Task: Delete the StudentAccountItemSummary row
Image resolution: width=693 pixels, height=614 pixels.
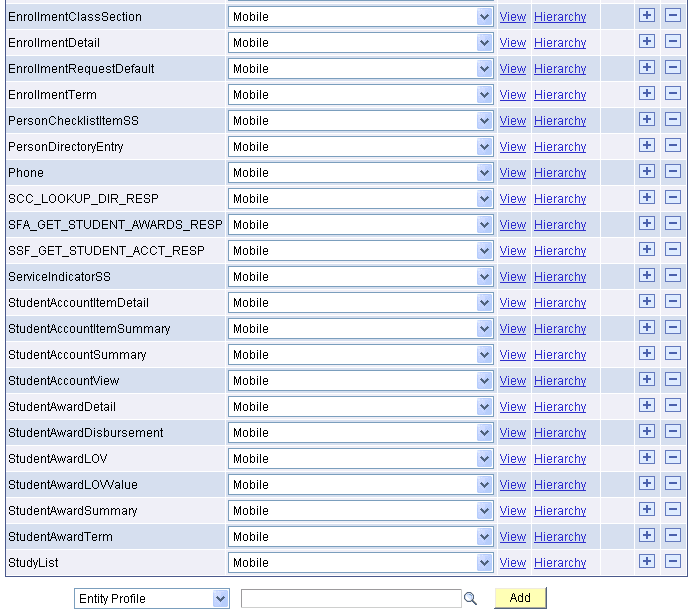Action: (673, 328)
